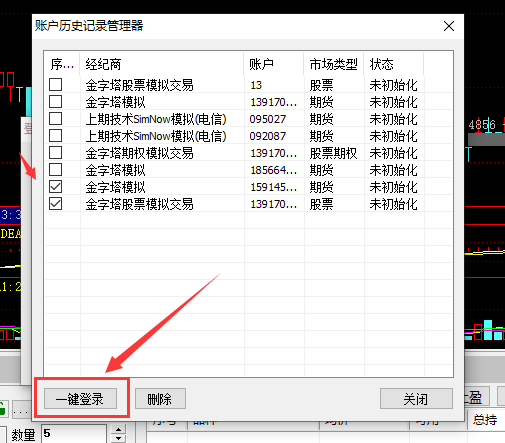Click account cell 185664...

click(274, 170)
